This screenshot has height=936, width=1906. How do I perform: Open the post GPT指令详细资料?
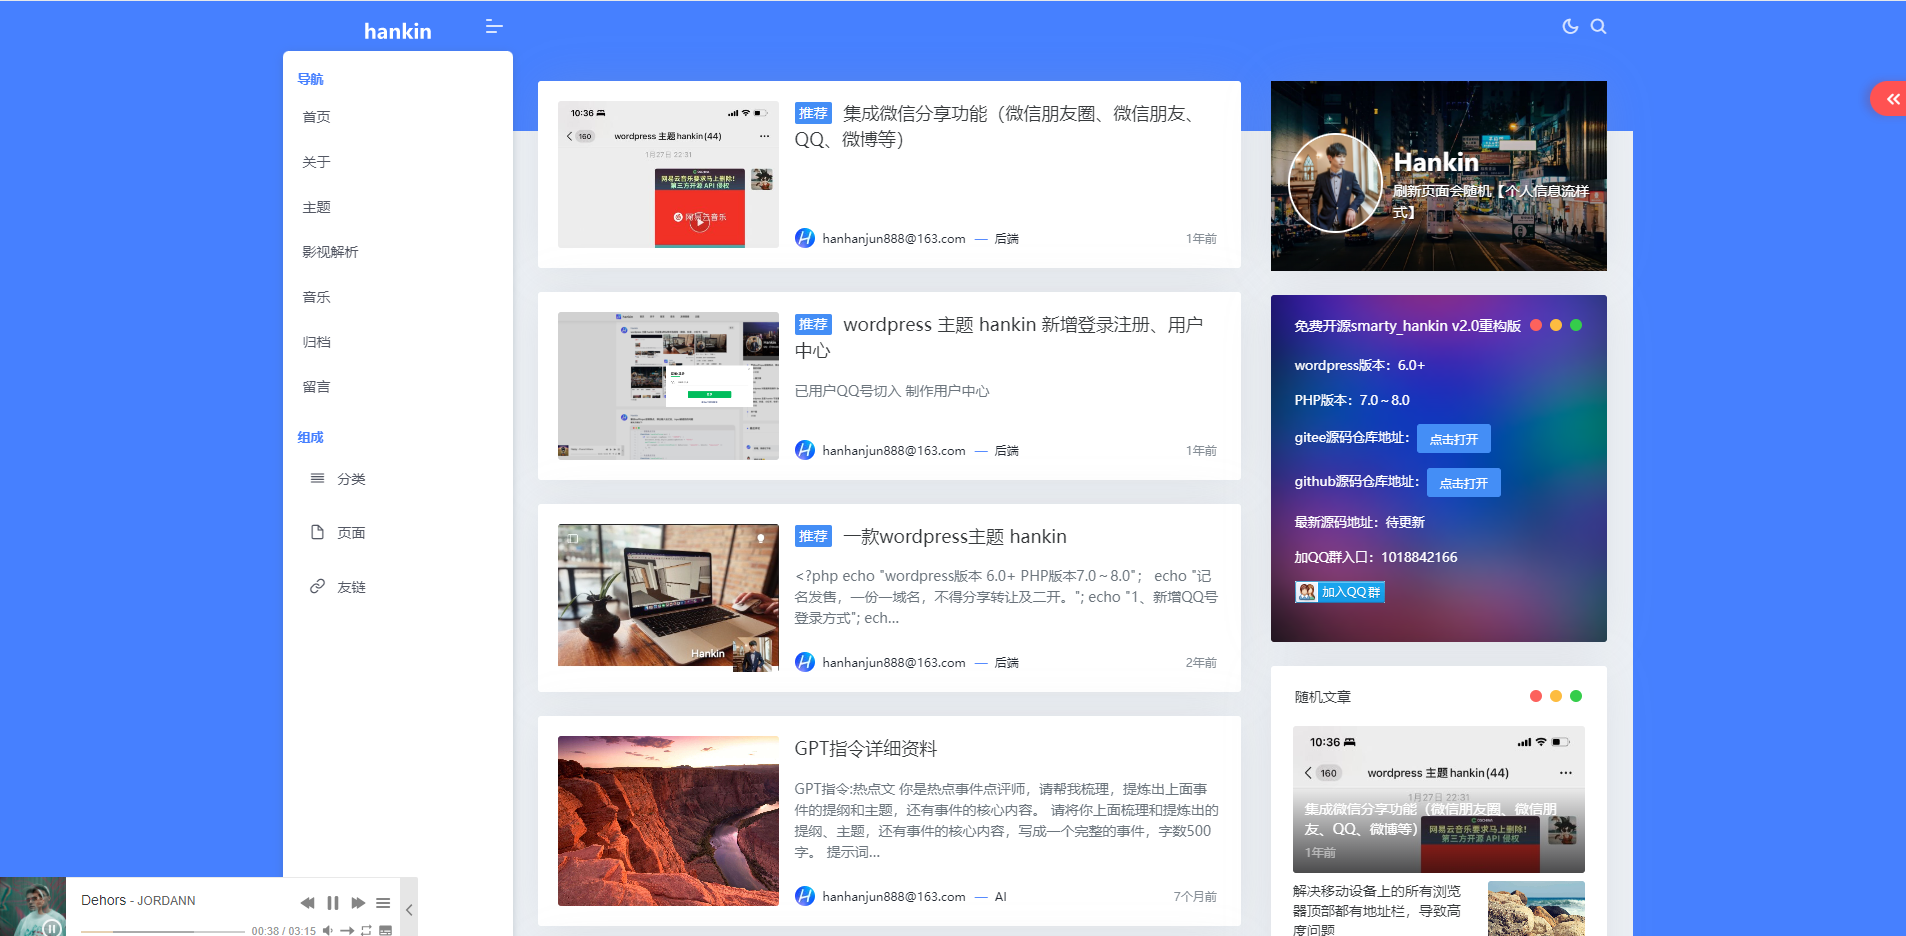pos(866,749)
